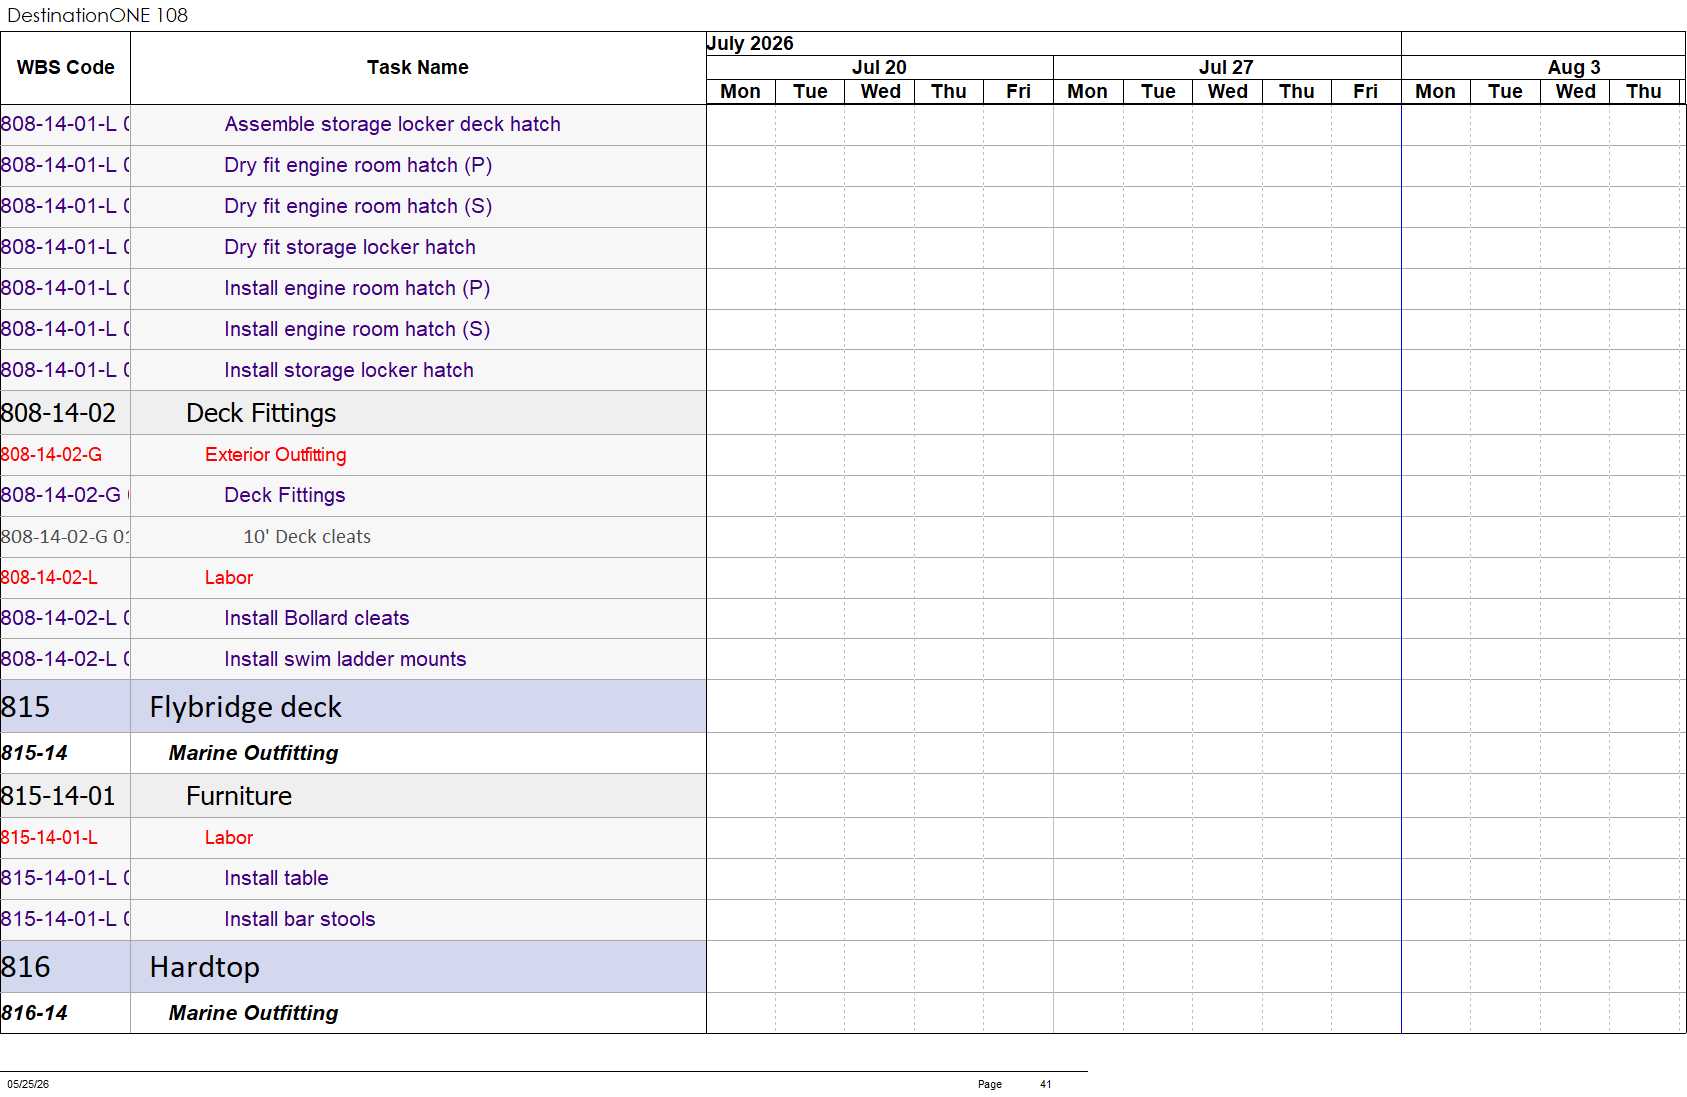Click WBS code 808-14-02-G in red
Viewport: 1687px width, 1097px height.
click(51, 455)
